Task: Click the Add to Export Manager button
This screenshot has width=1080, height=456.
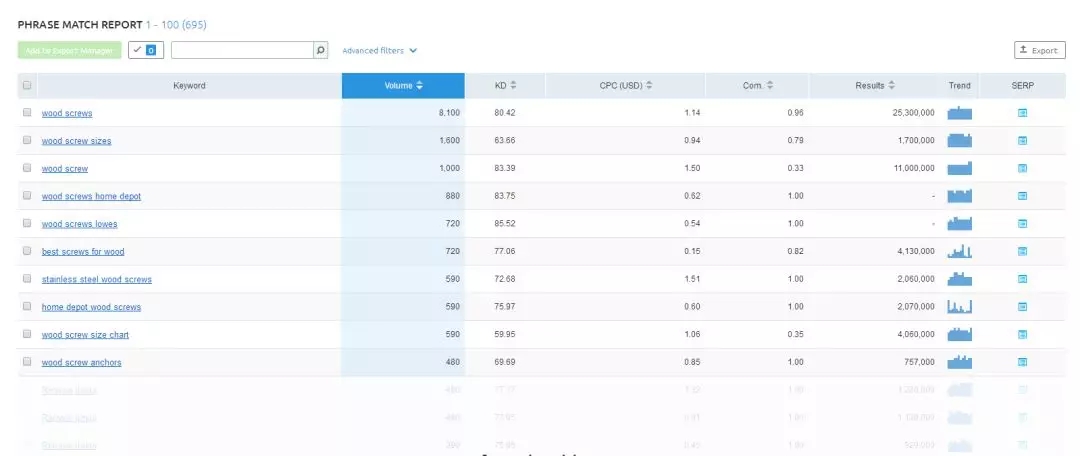Action: pos(69,50)
